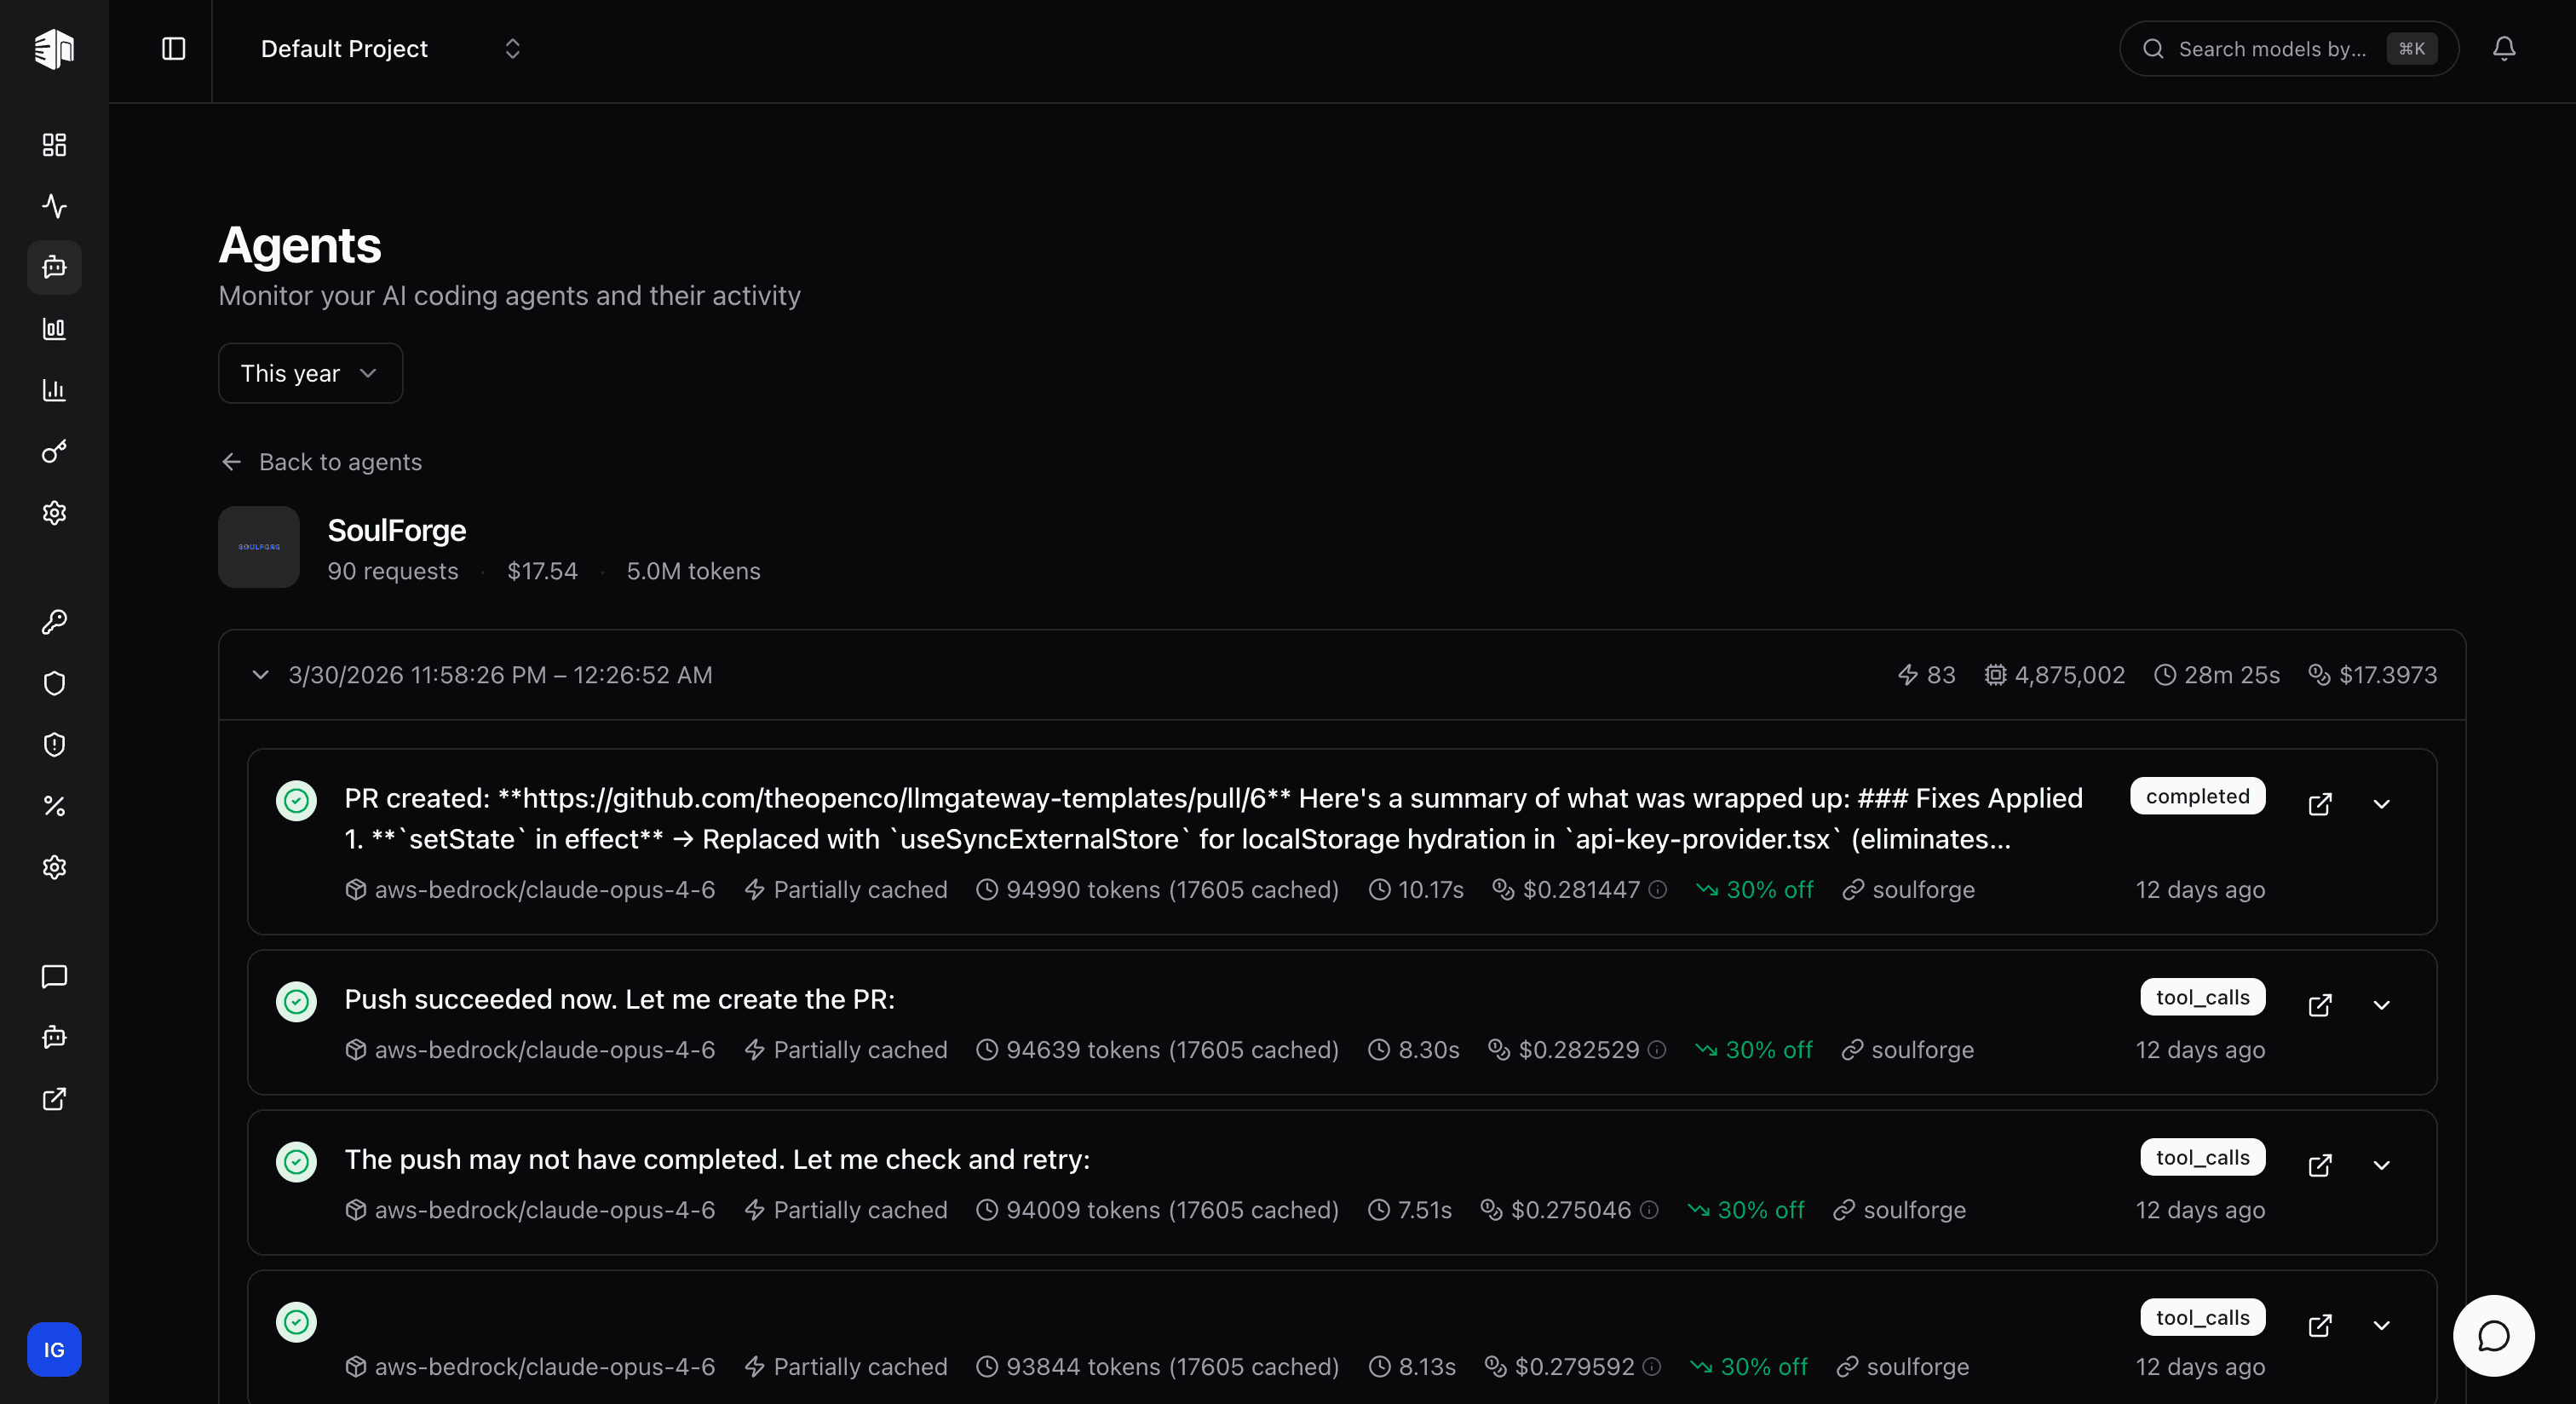Open the activity pulse view in sidebar
Viewport: 2576px width, 1404px height.
[x=54, y=206]
